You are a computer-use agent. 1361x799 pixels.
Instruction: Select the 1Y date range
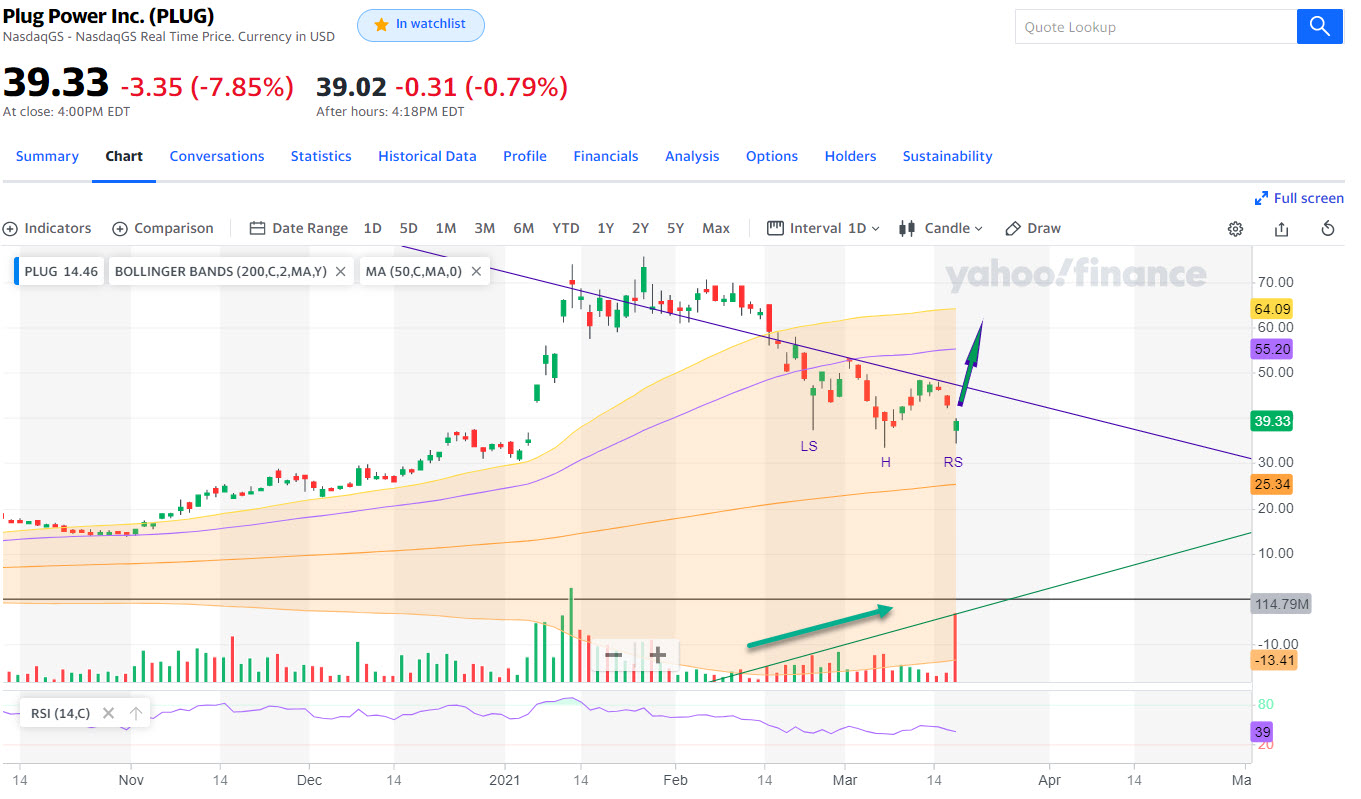tap(605, 228)
